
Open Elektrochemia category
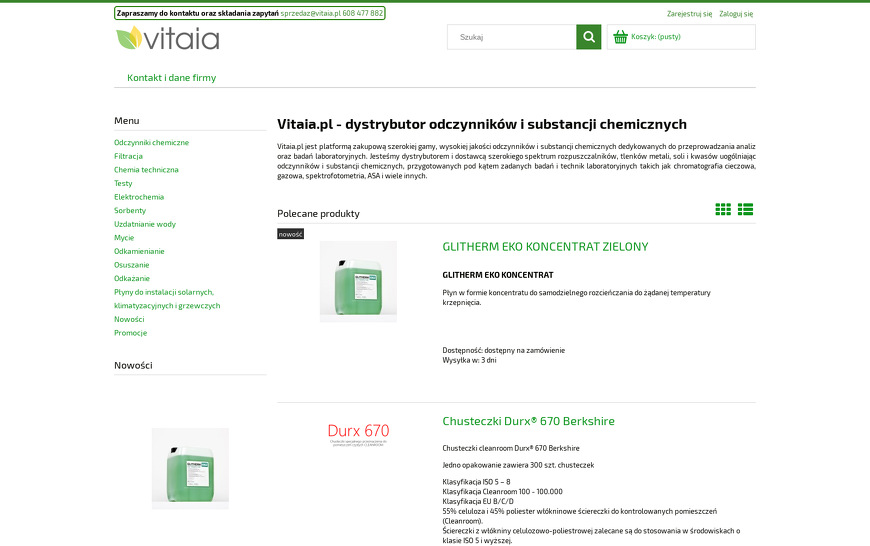[x=139, y=197]
